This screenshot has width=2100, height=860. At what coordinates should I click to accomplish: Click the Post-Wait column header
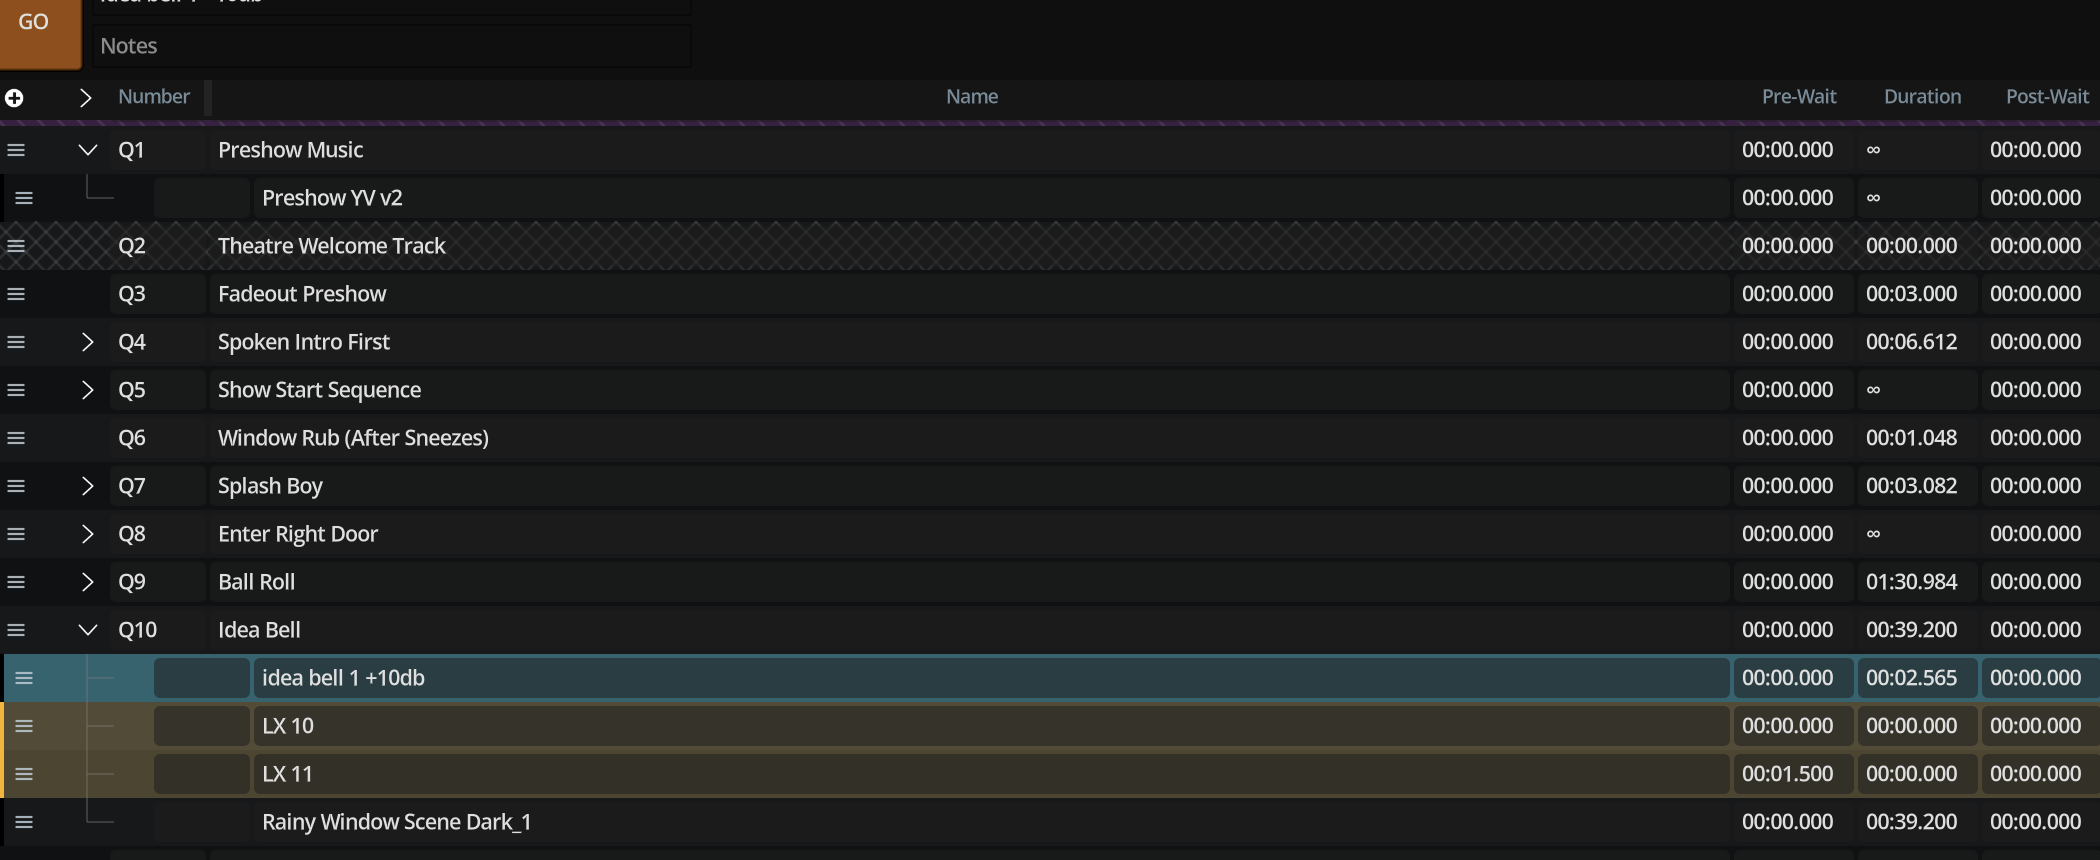point(2047,97)
